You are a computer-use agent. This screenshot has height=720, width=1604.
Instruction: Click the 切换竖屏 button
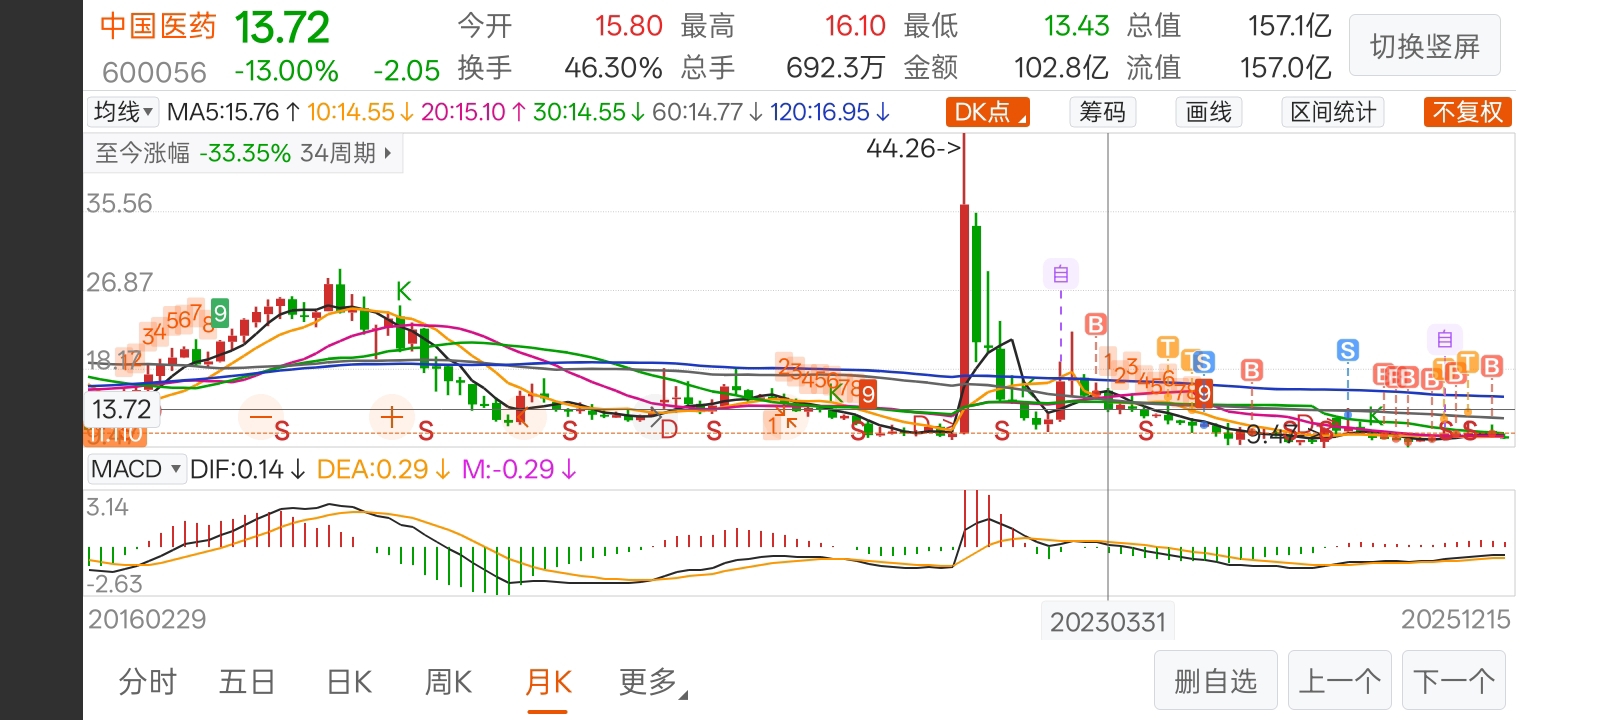click(x=1424, y=46)
